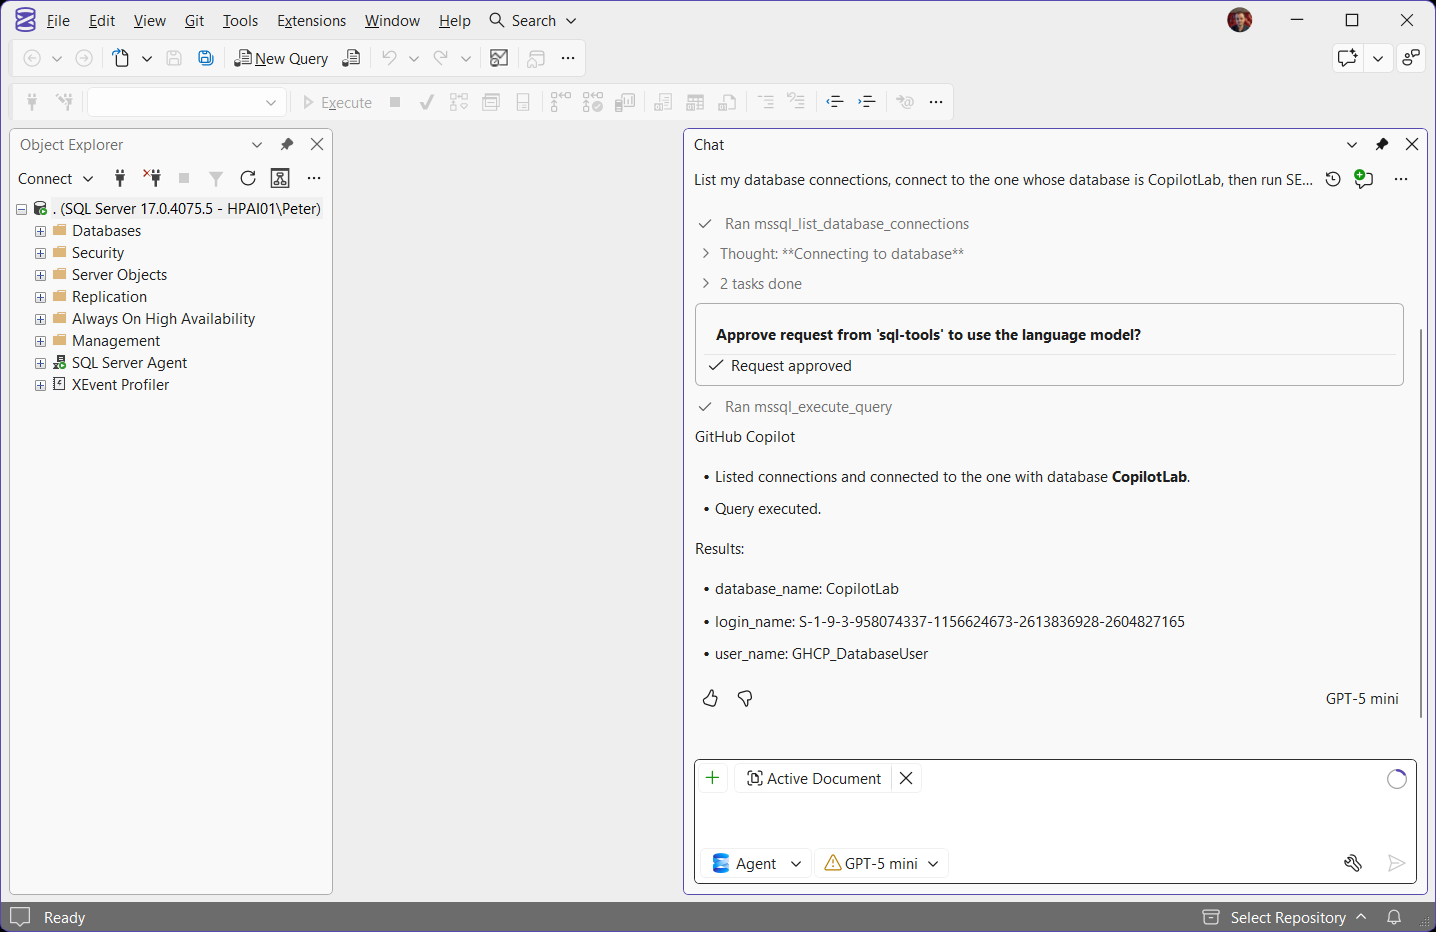The height and width of the screenshot is (932, 1436).
Task: Start a new chat thread
Action: point(1364,179)
